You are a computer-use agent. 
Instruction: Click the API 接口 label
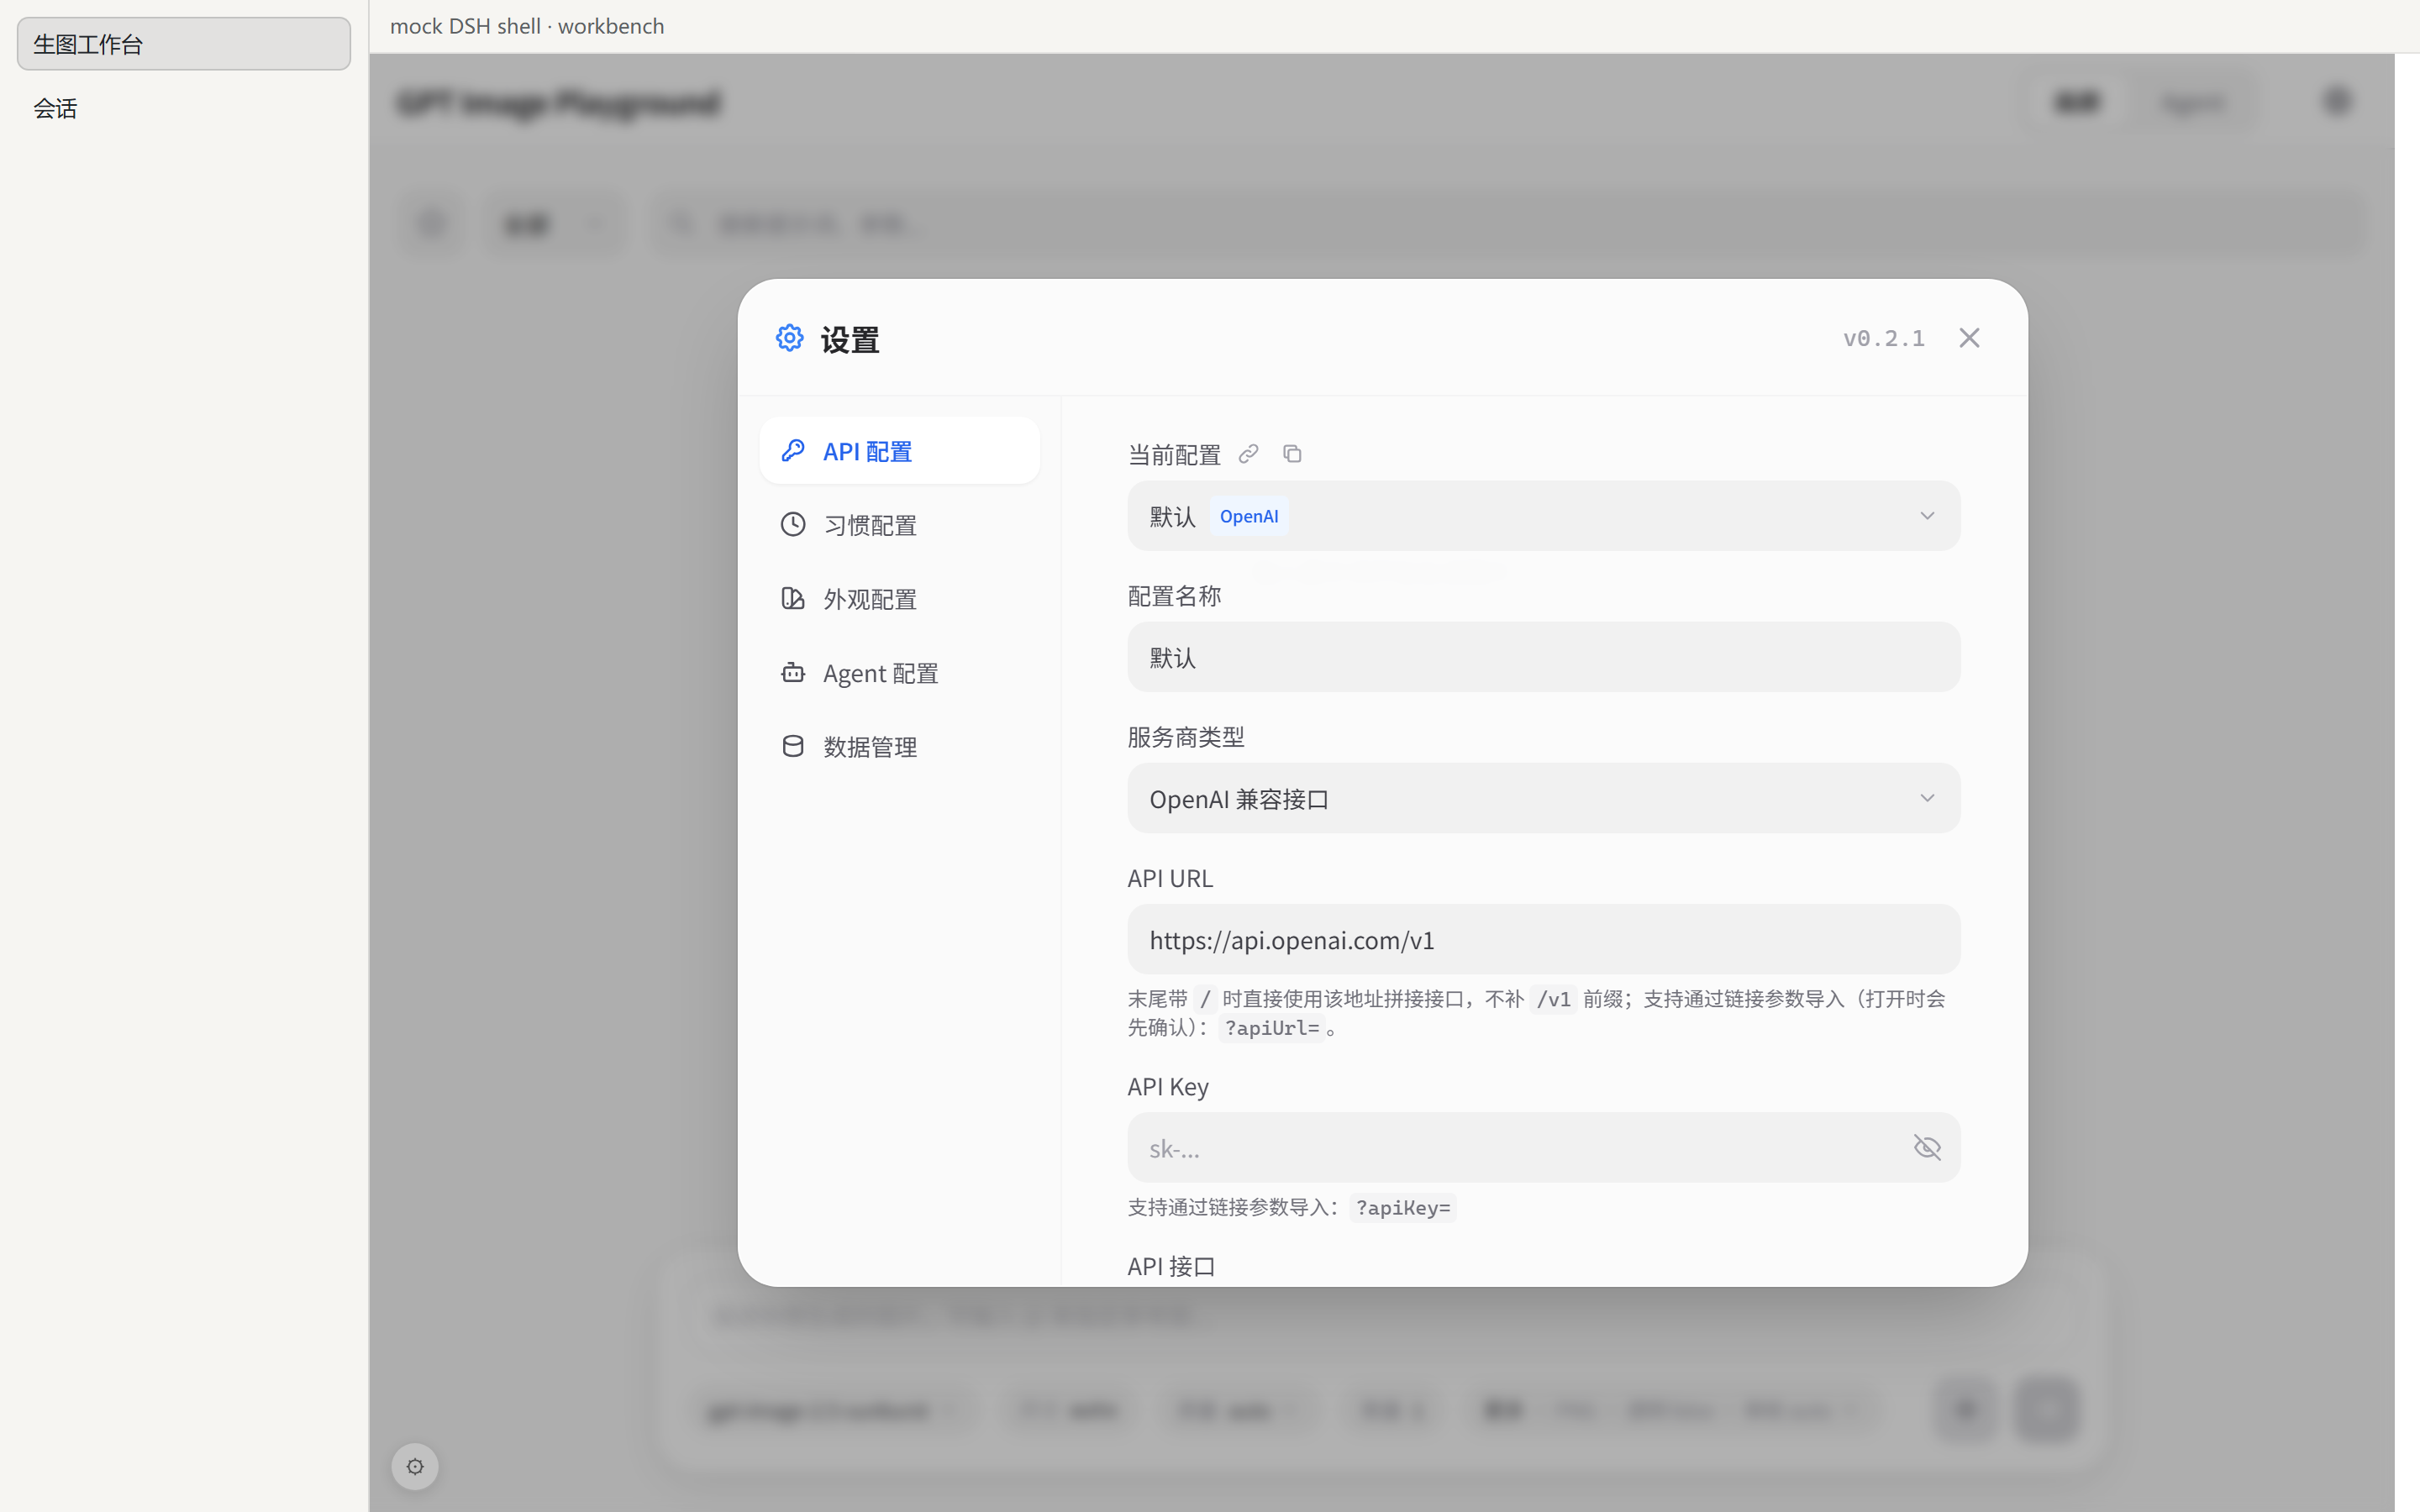[x=1171, y=1266]
